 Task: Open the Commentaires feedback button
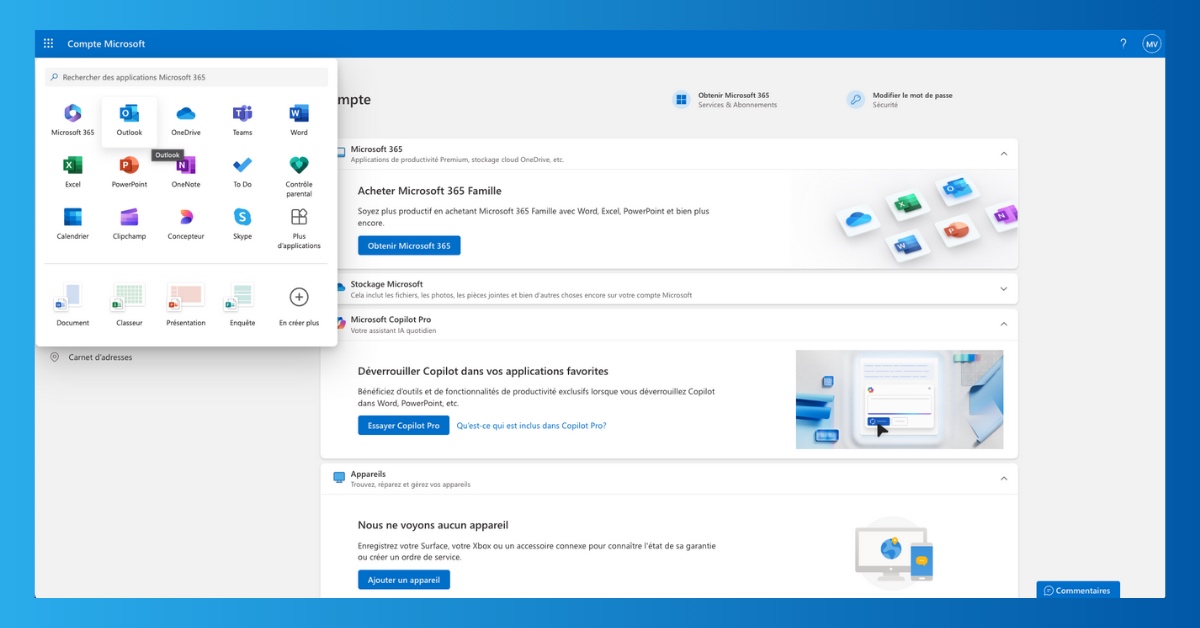pos(1078,590)
